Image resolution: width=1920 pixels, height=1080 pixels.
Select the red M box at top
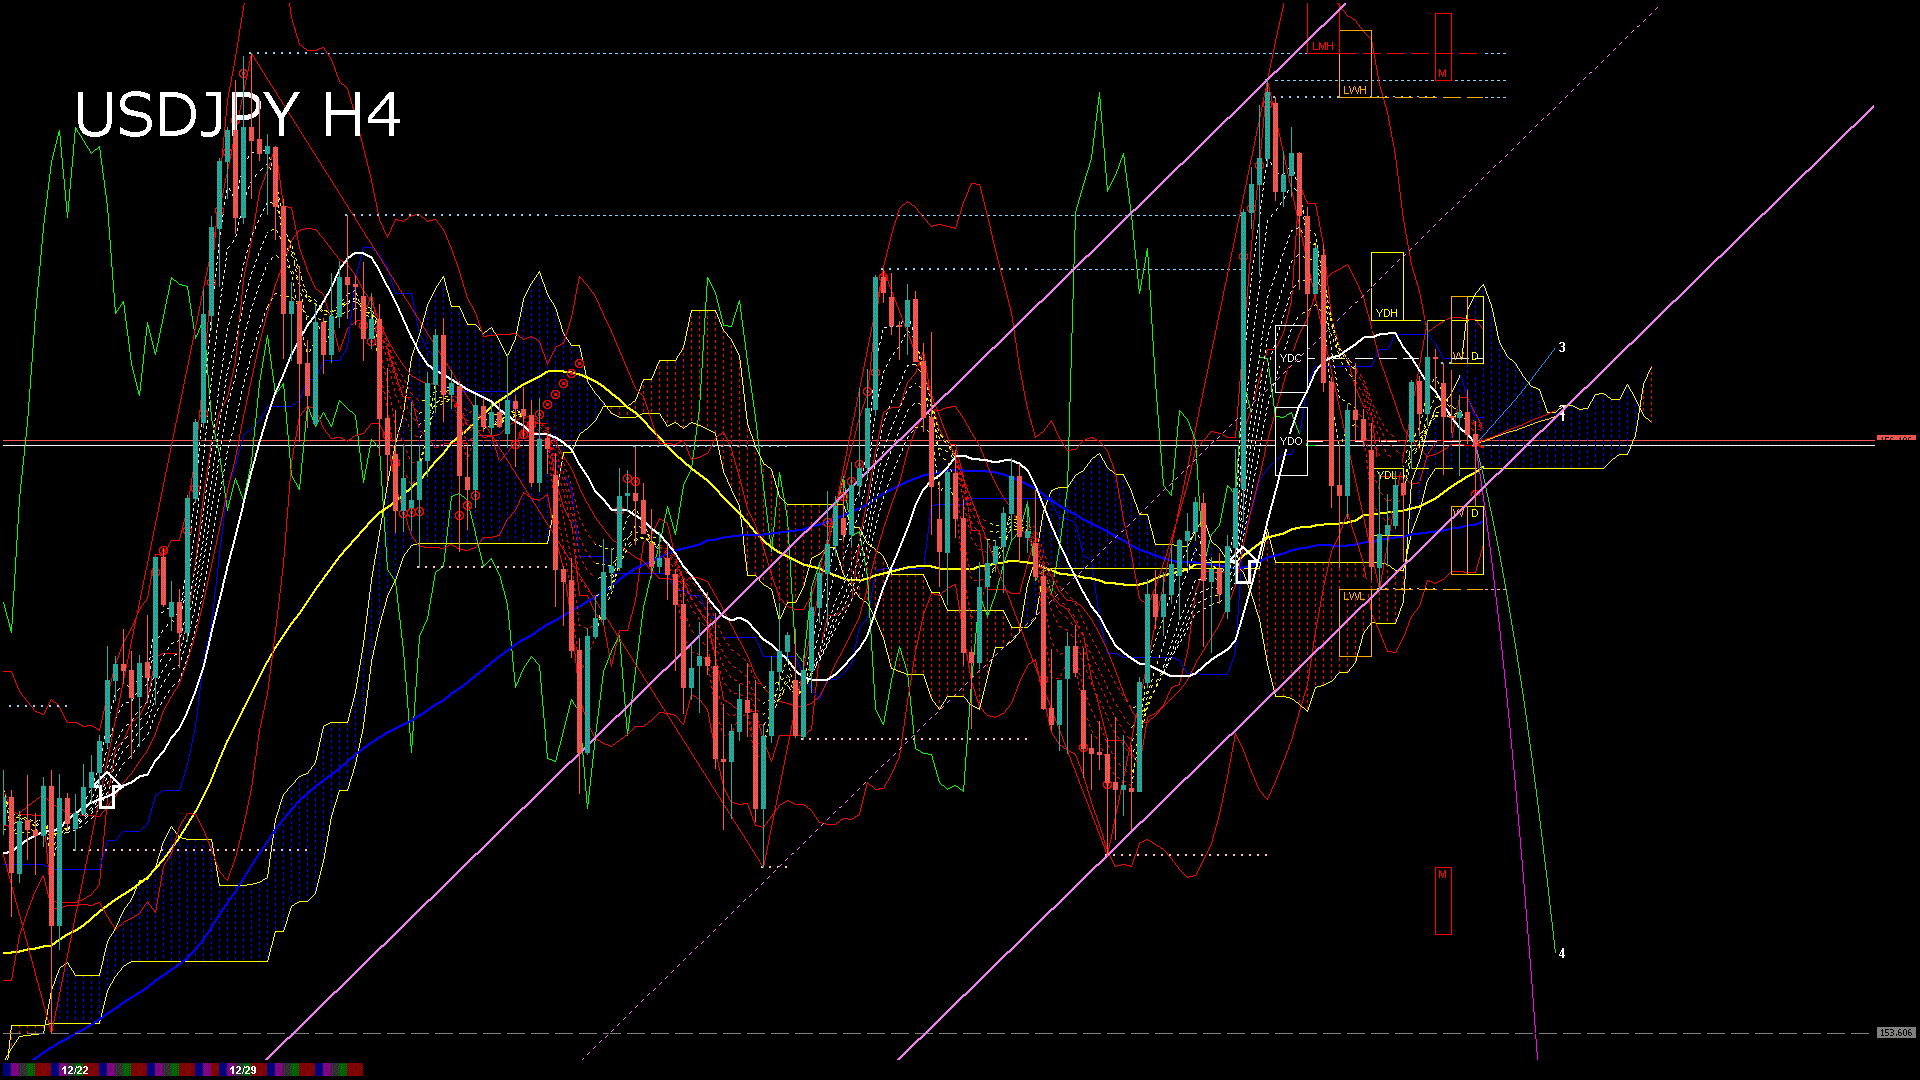pos(1443,73)
